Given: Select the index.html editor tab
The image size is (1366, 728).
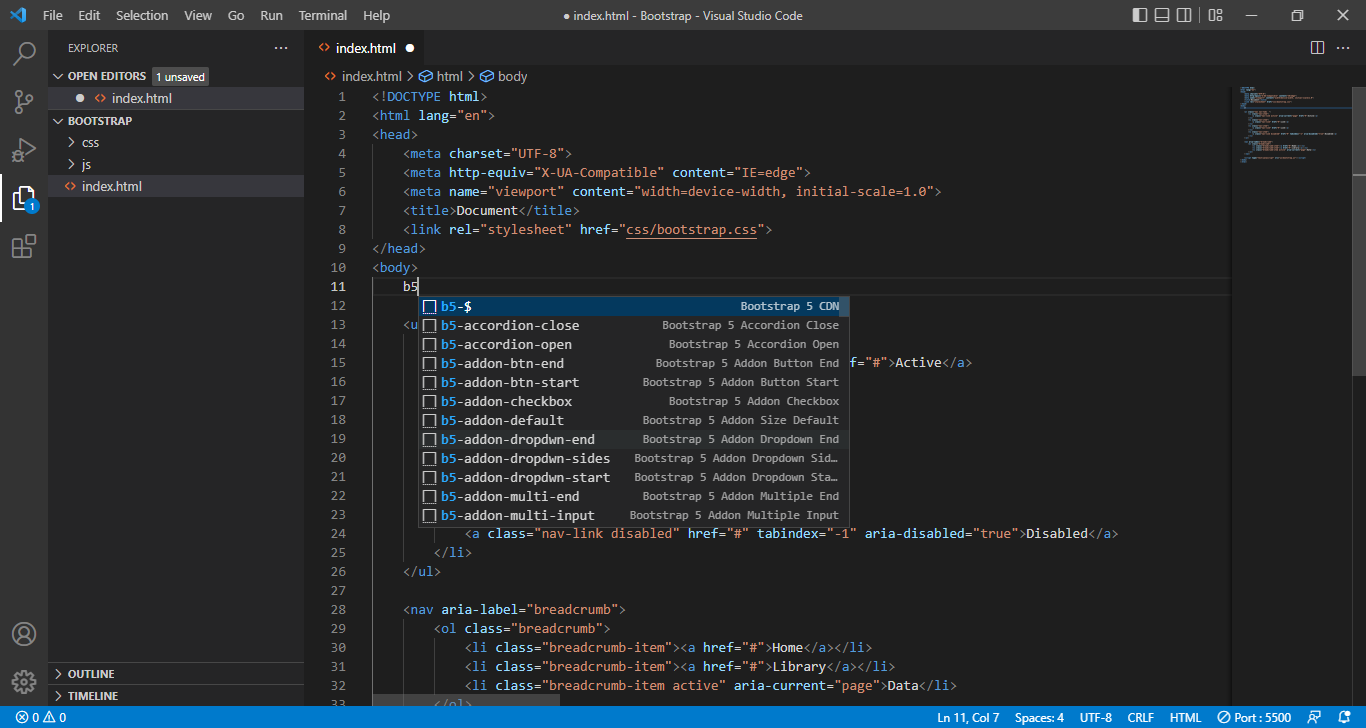Looking at the screenshot, I should pyautogui.click(x=366, y=48).
